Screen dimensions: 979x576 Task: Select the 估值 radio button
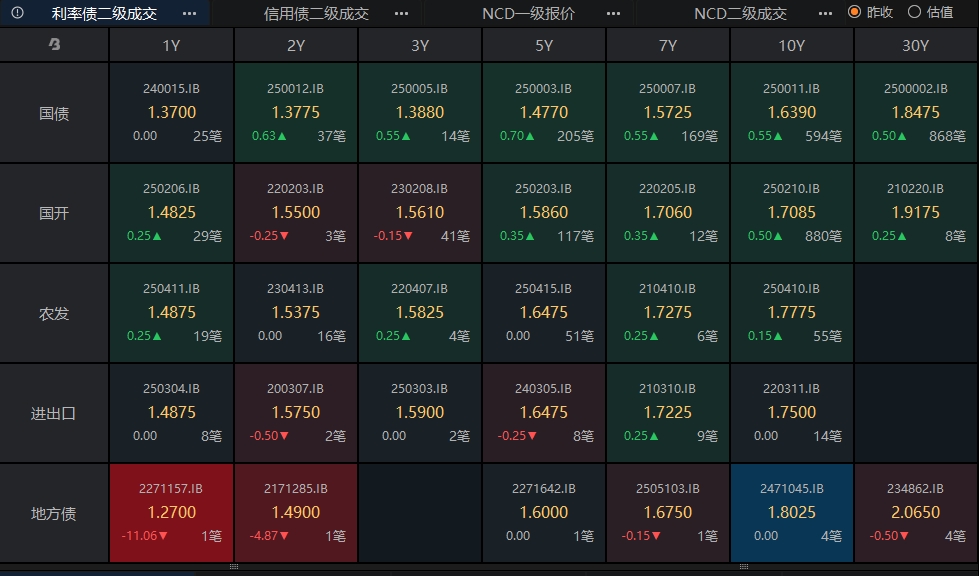pos(914,12)
